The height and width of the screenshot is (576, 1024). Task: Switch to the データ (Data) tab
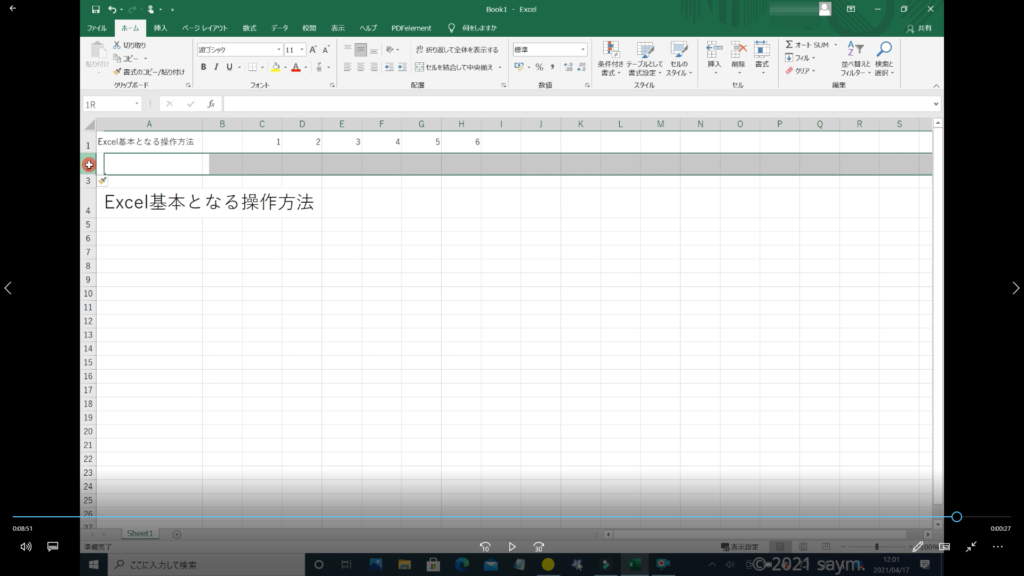(279, 28)
